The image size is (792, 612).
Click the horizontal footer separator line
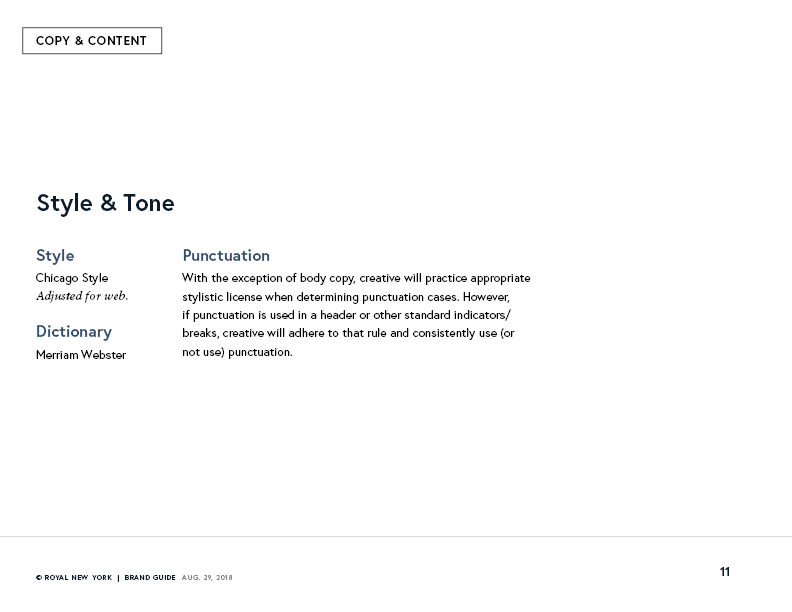pos(396,536)
